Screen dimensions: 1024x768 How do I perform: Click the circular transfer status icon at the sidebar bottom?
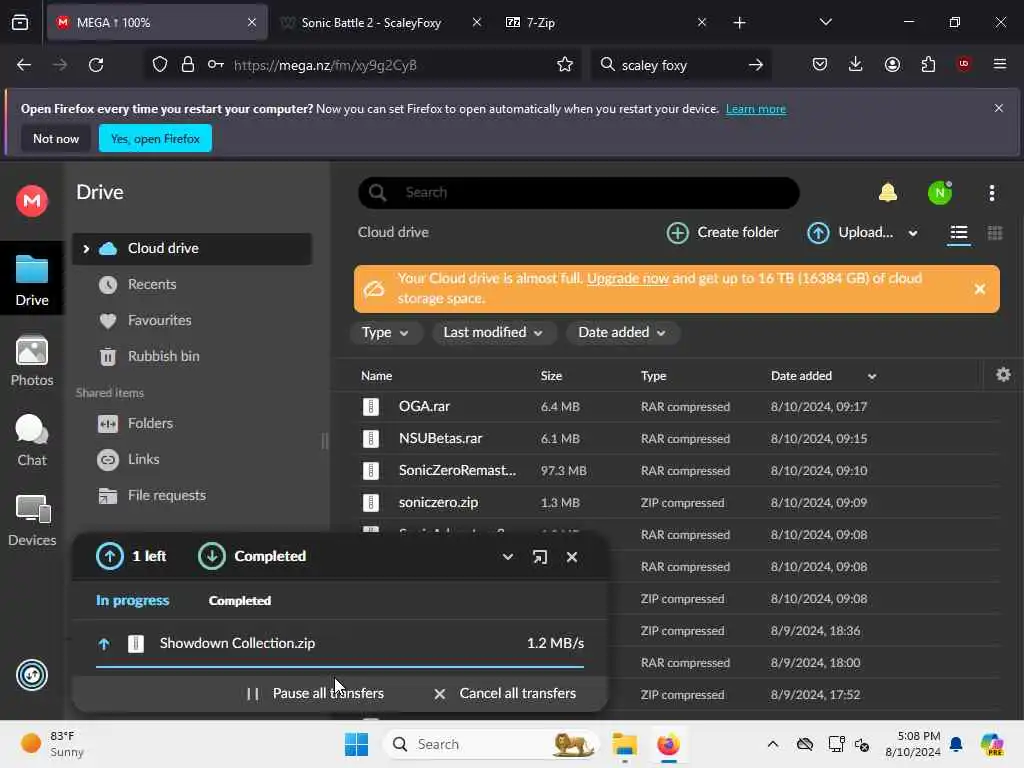[x=32, y=675]
